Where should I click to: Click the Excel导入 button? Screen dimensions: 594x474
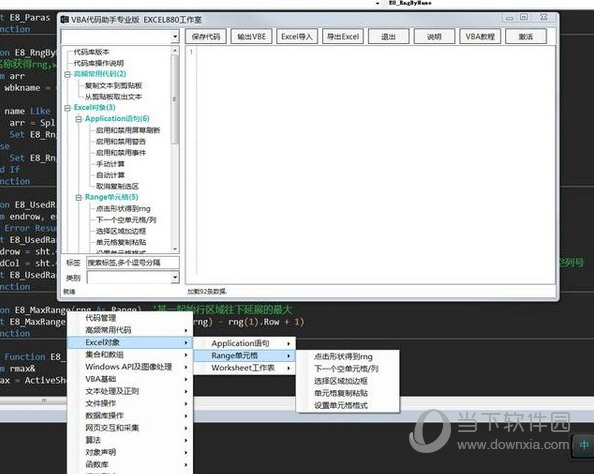pos(297,37)
